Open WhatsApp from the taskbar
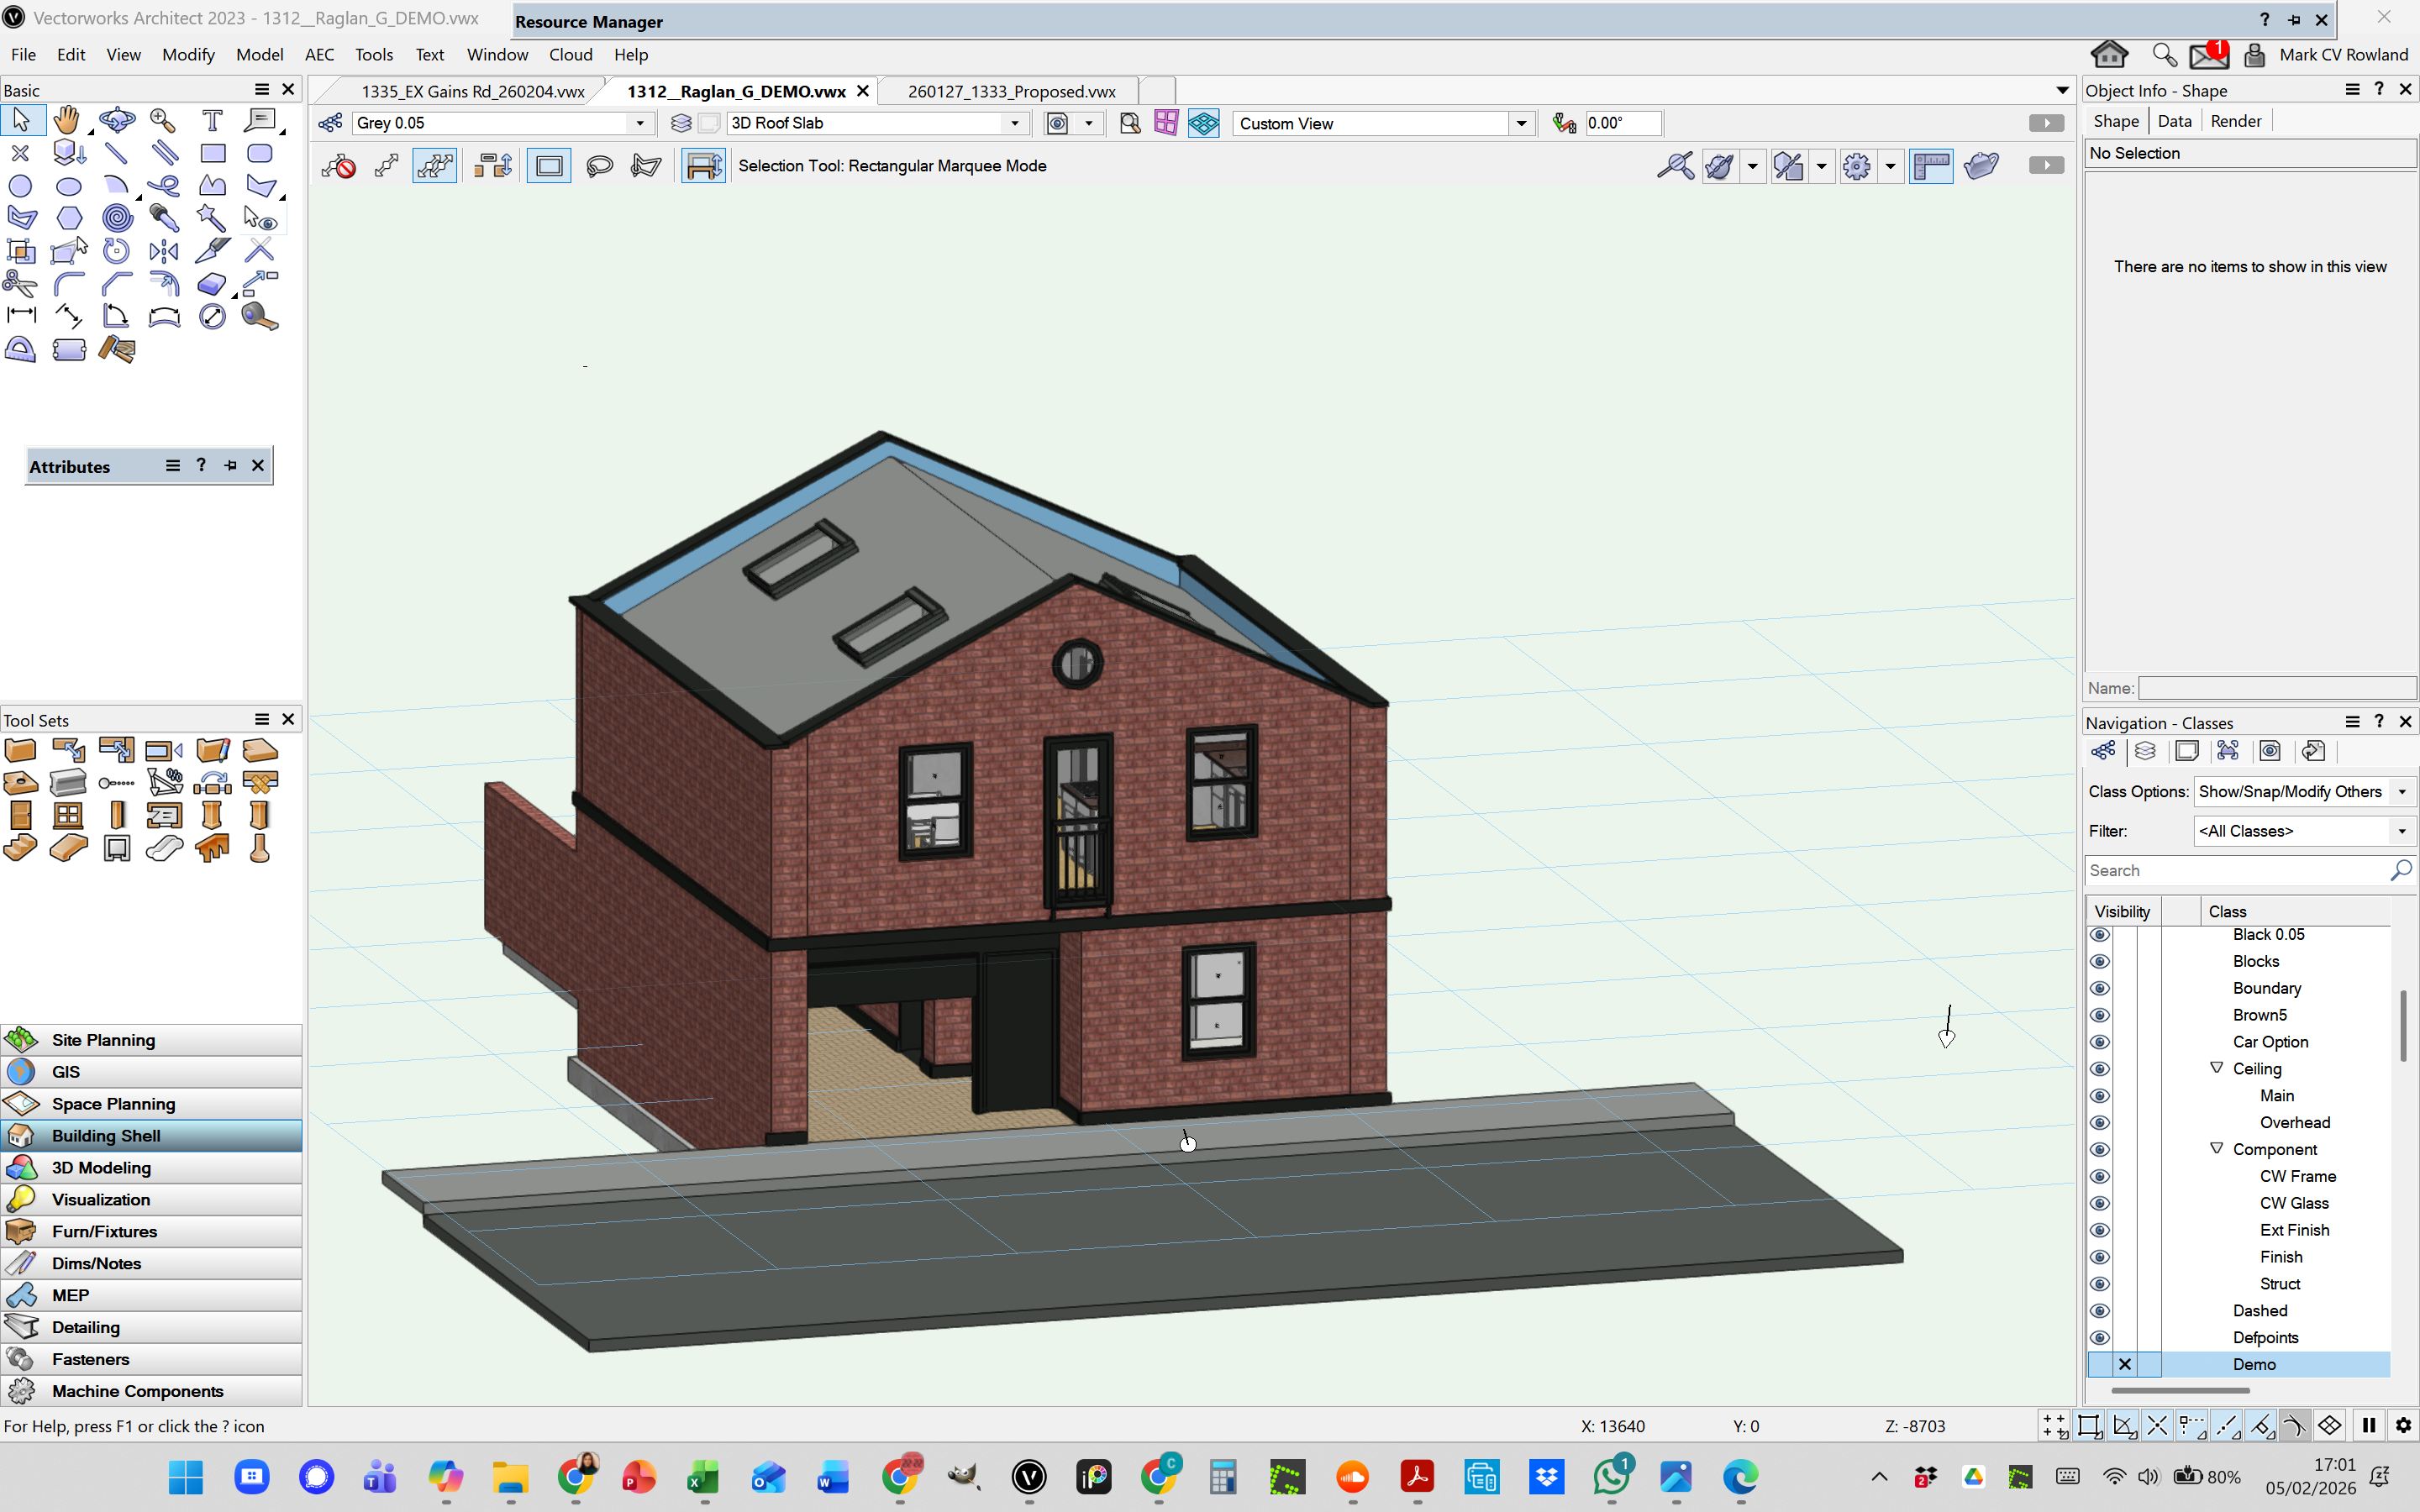This screenshot has height=1512, width=2420. 1611,1477
